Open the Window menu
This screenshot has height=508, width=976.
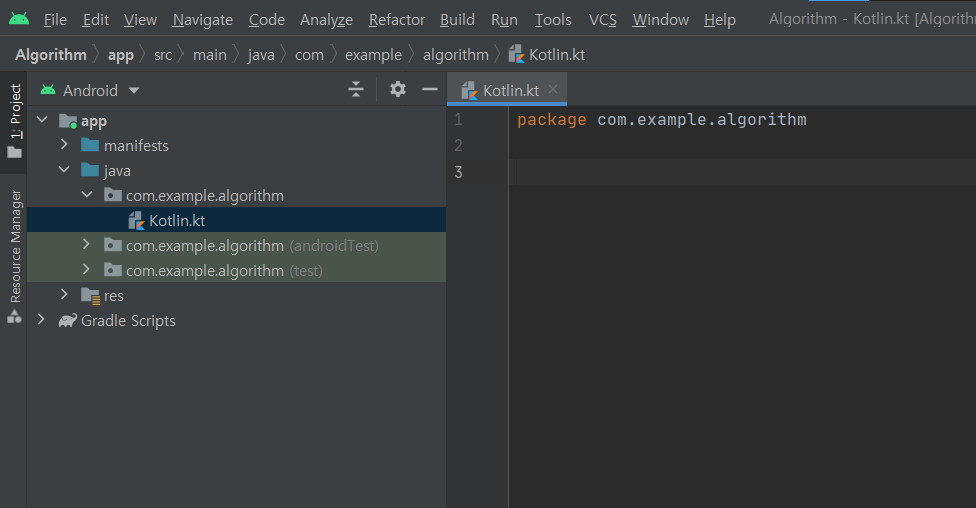coord(660,20)
